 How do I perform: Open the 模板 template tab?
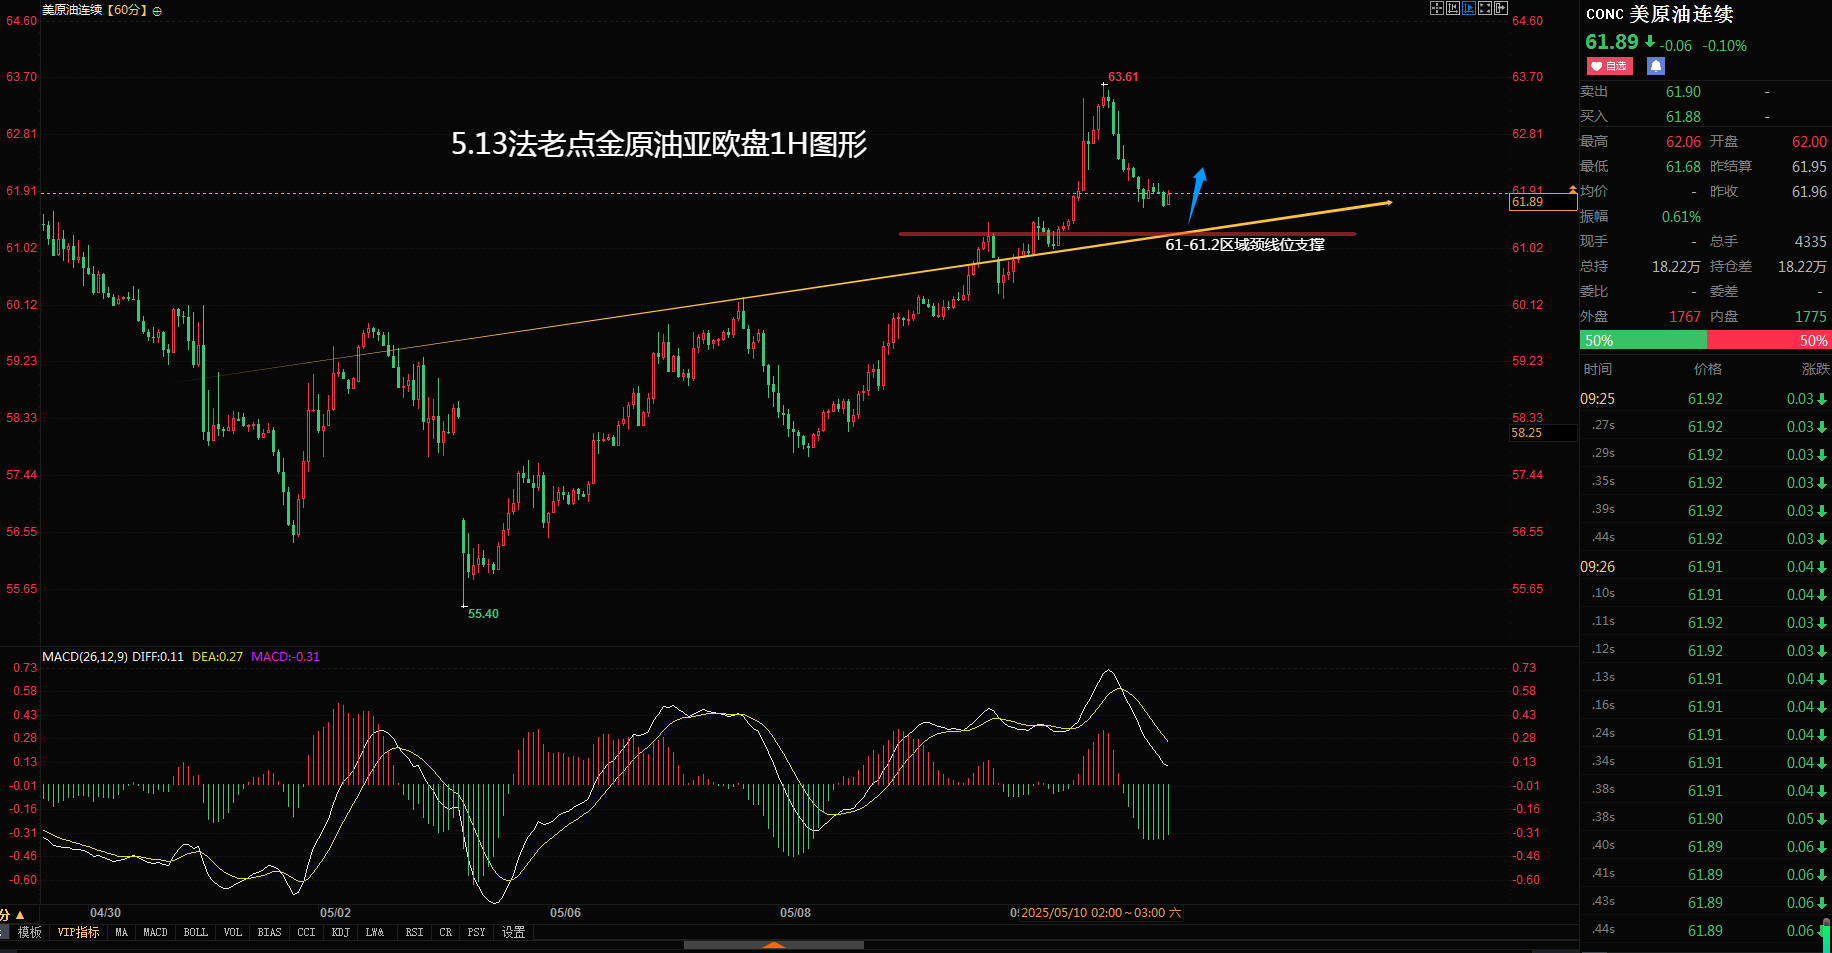[29, 932]
